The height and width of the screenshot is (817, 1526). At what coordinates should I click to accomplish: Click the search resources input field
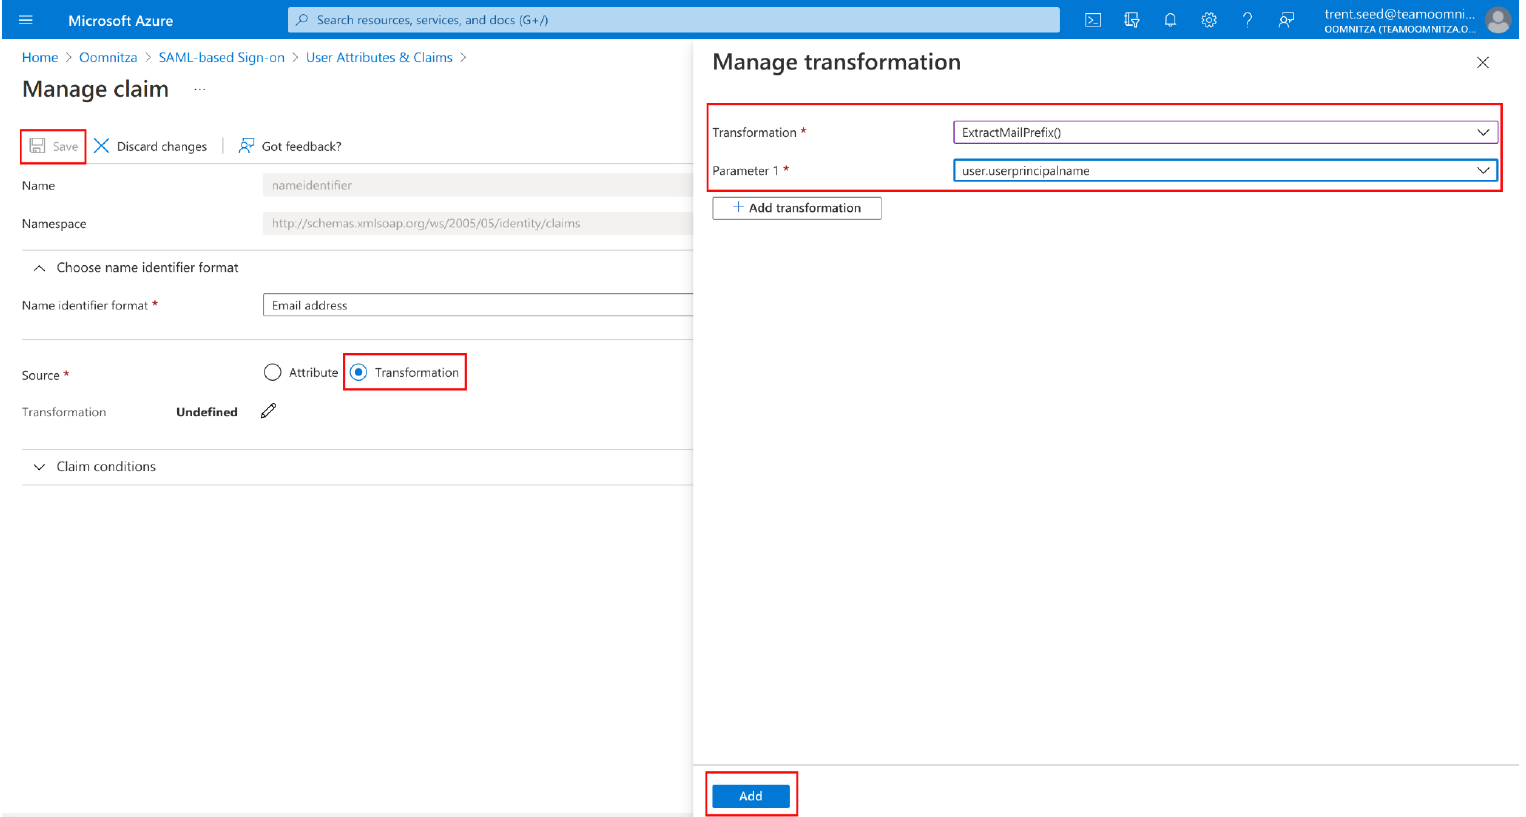click(674, 20)
